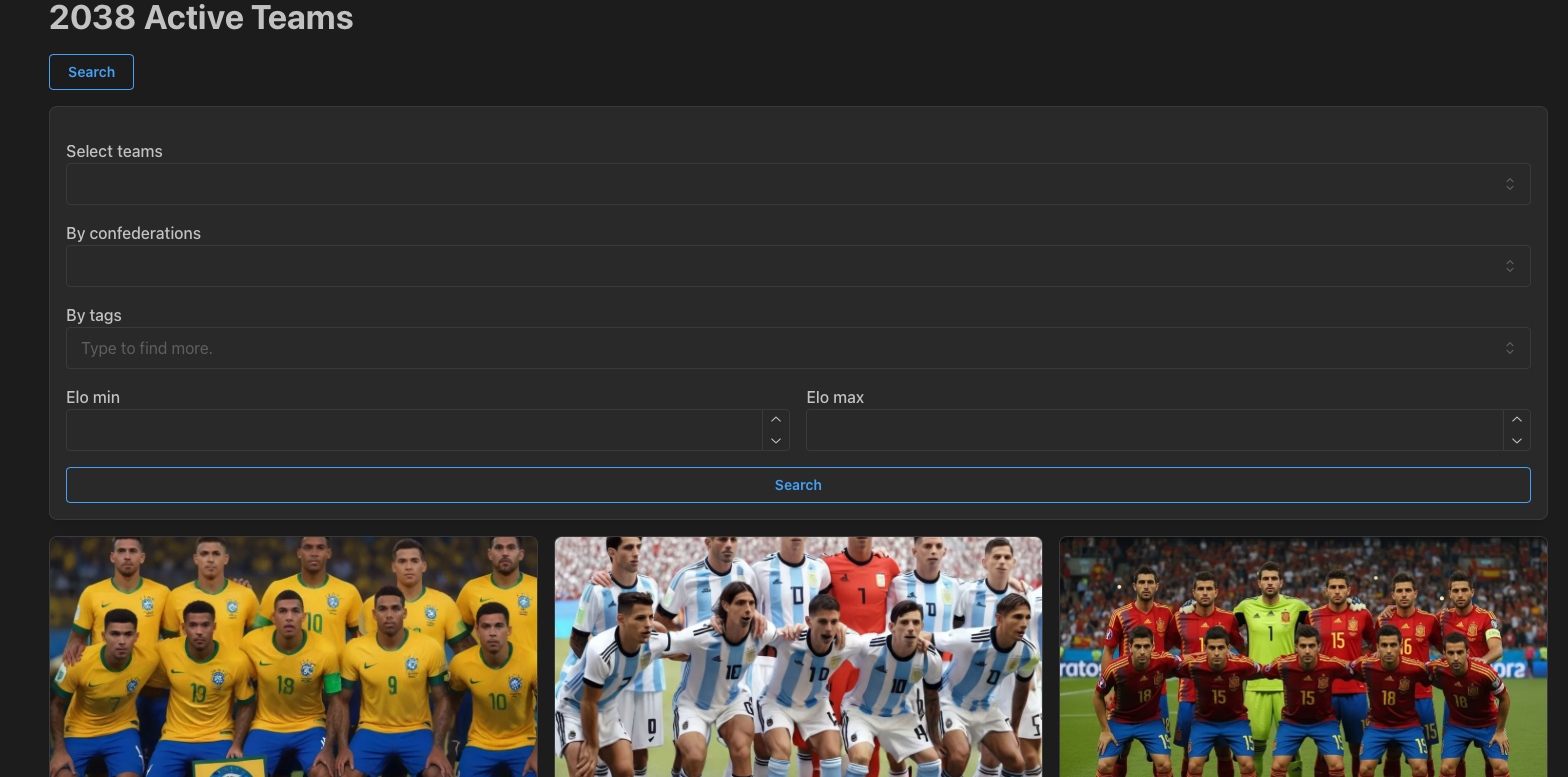The image size is (1568, 777).
Task: Decrease Elo max with the down arrow
Action: (x=1517, y=441)
